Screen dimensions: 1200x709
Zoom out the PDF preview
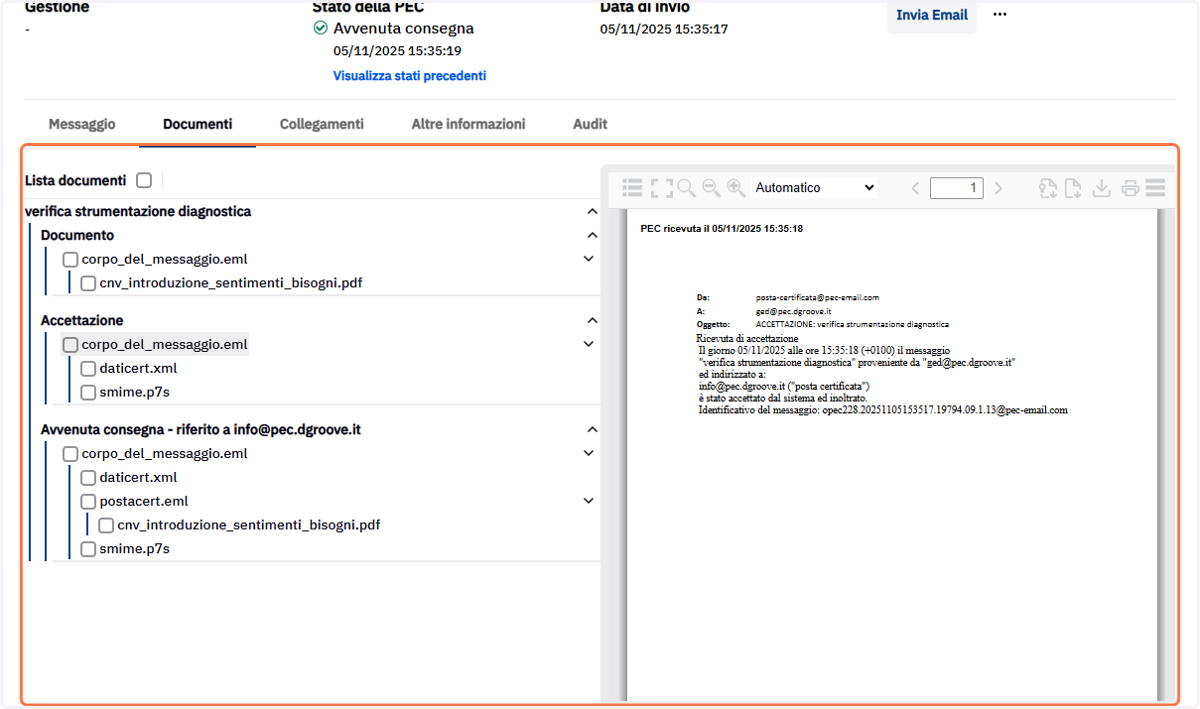[711, 188]
